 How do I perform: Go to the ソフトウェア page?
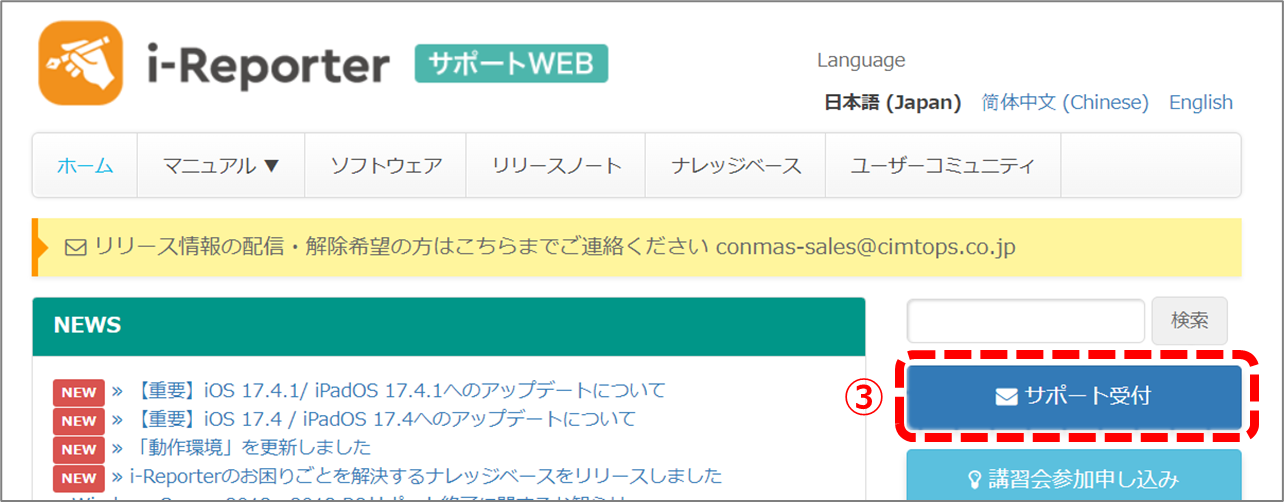(386, 166)
